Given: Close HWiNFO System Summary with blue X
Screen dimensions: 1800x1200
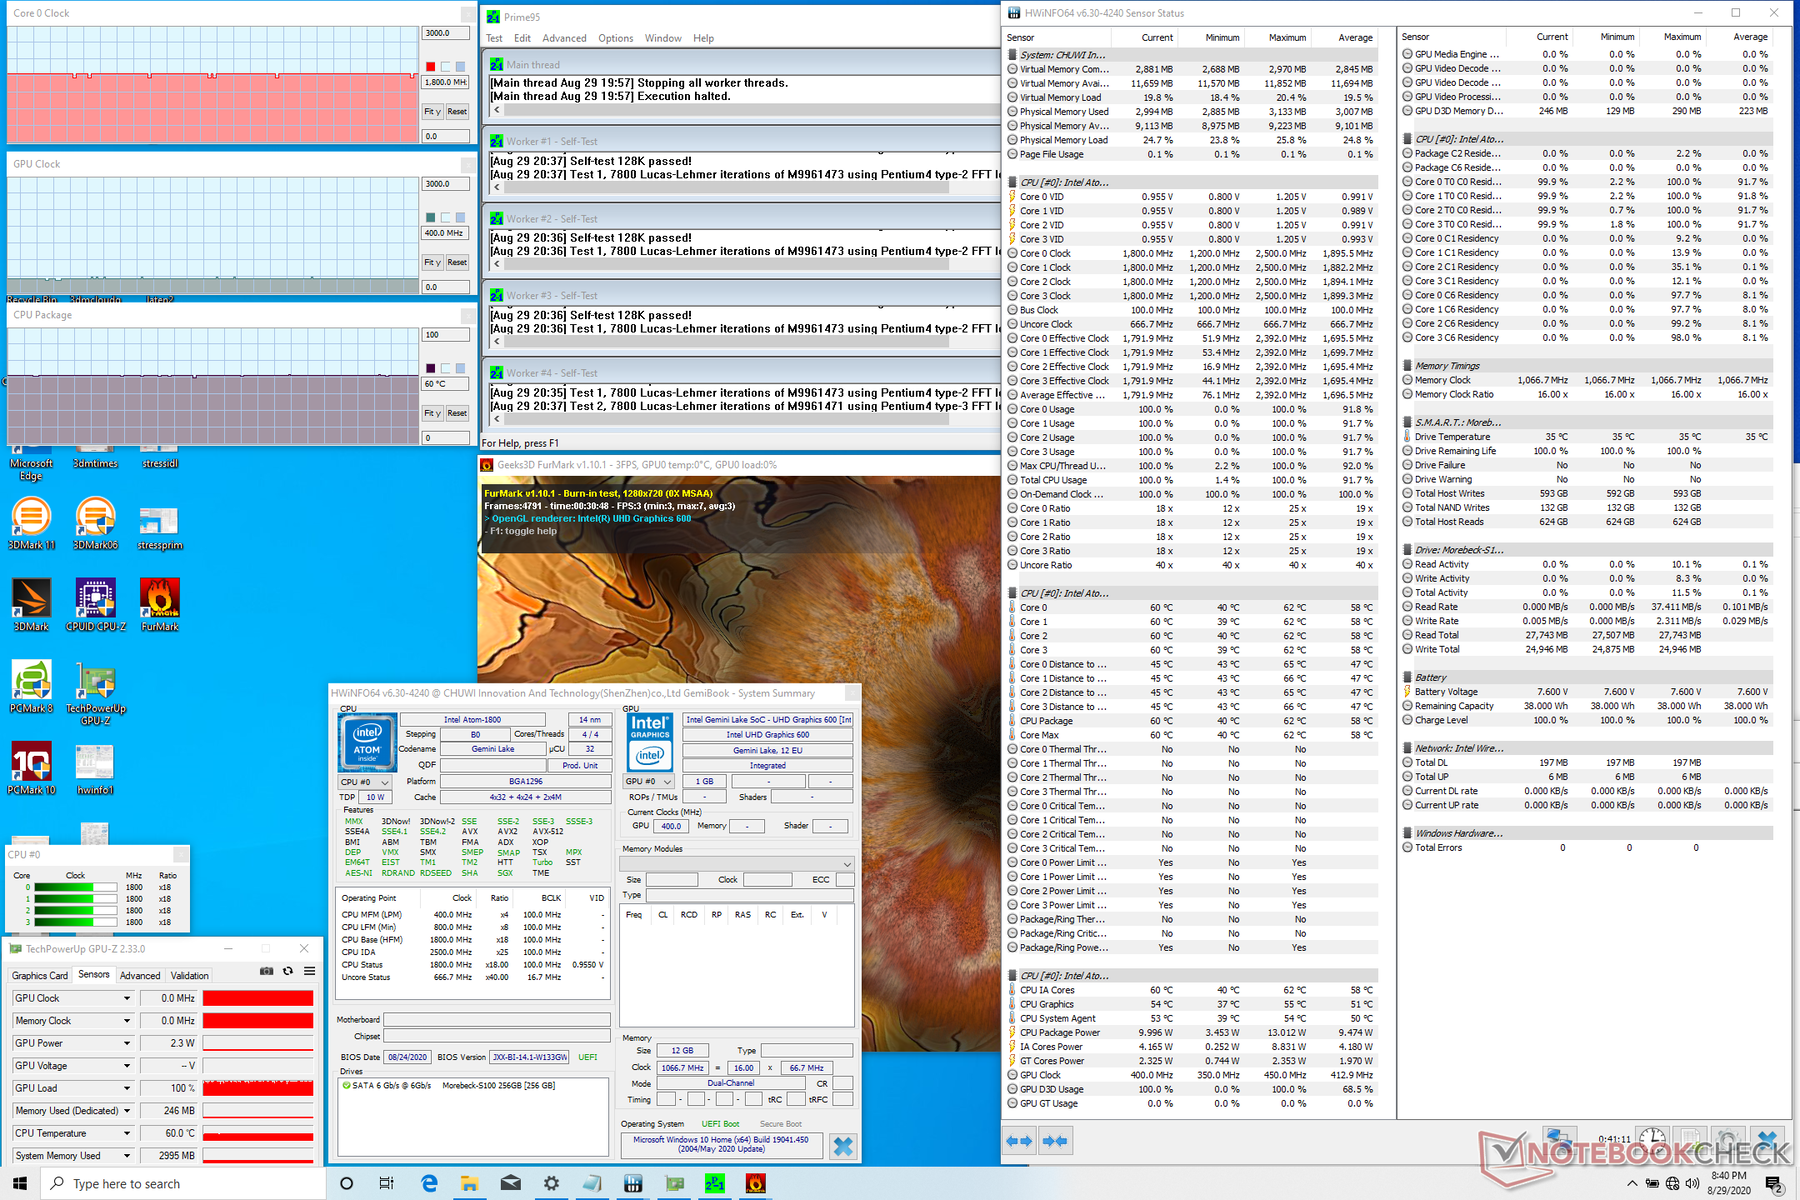Looking at the screenshot, I should pyautogui.click(x=843, y=1147).
